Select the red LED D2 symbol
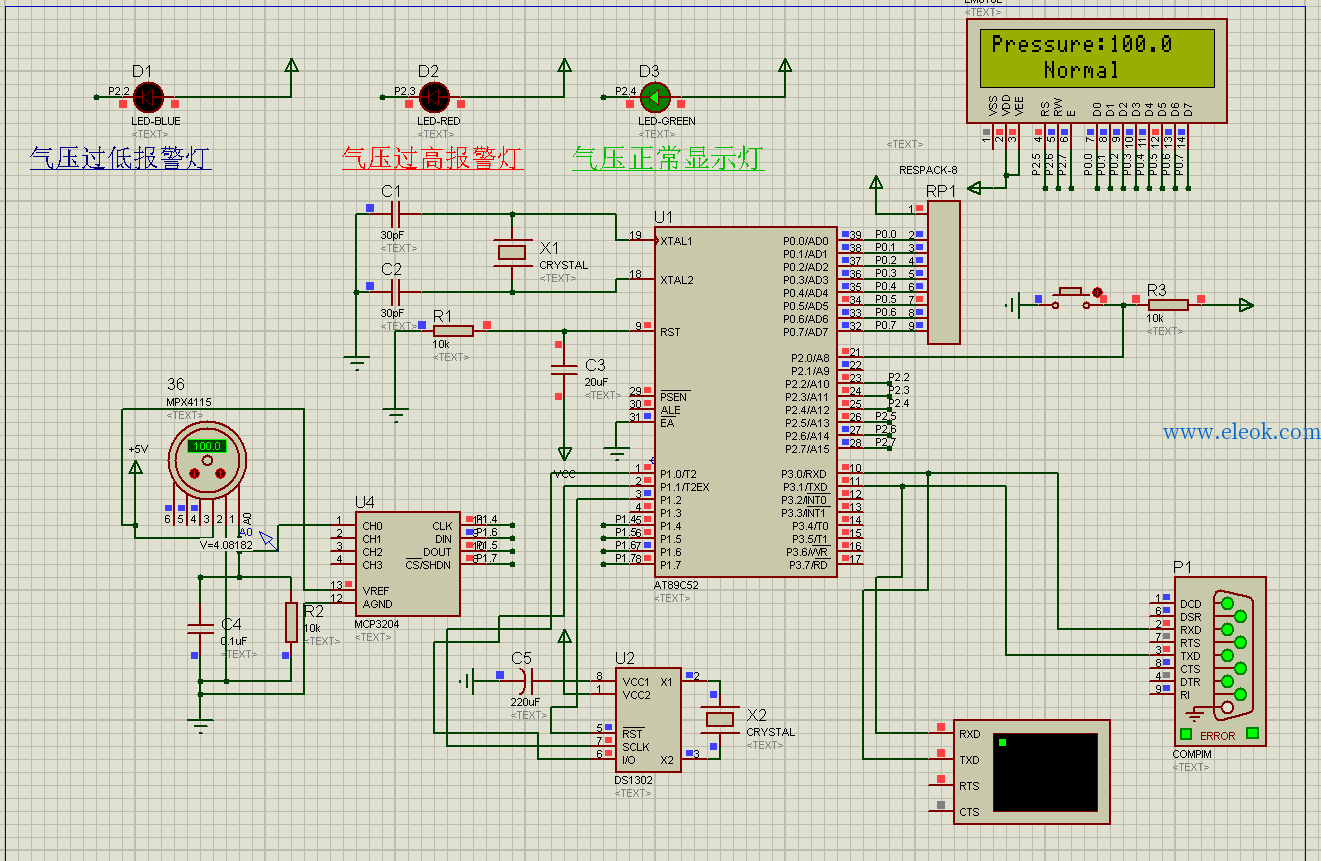The image size is (1321, 861). 434,97
